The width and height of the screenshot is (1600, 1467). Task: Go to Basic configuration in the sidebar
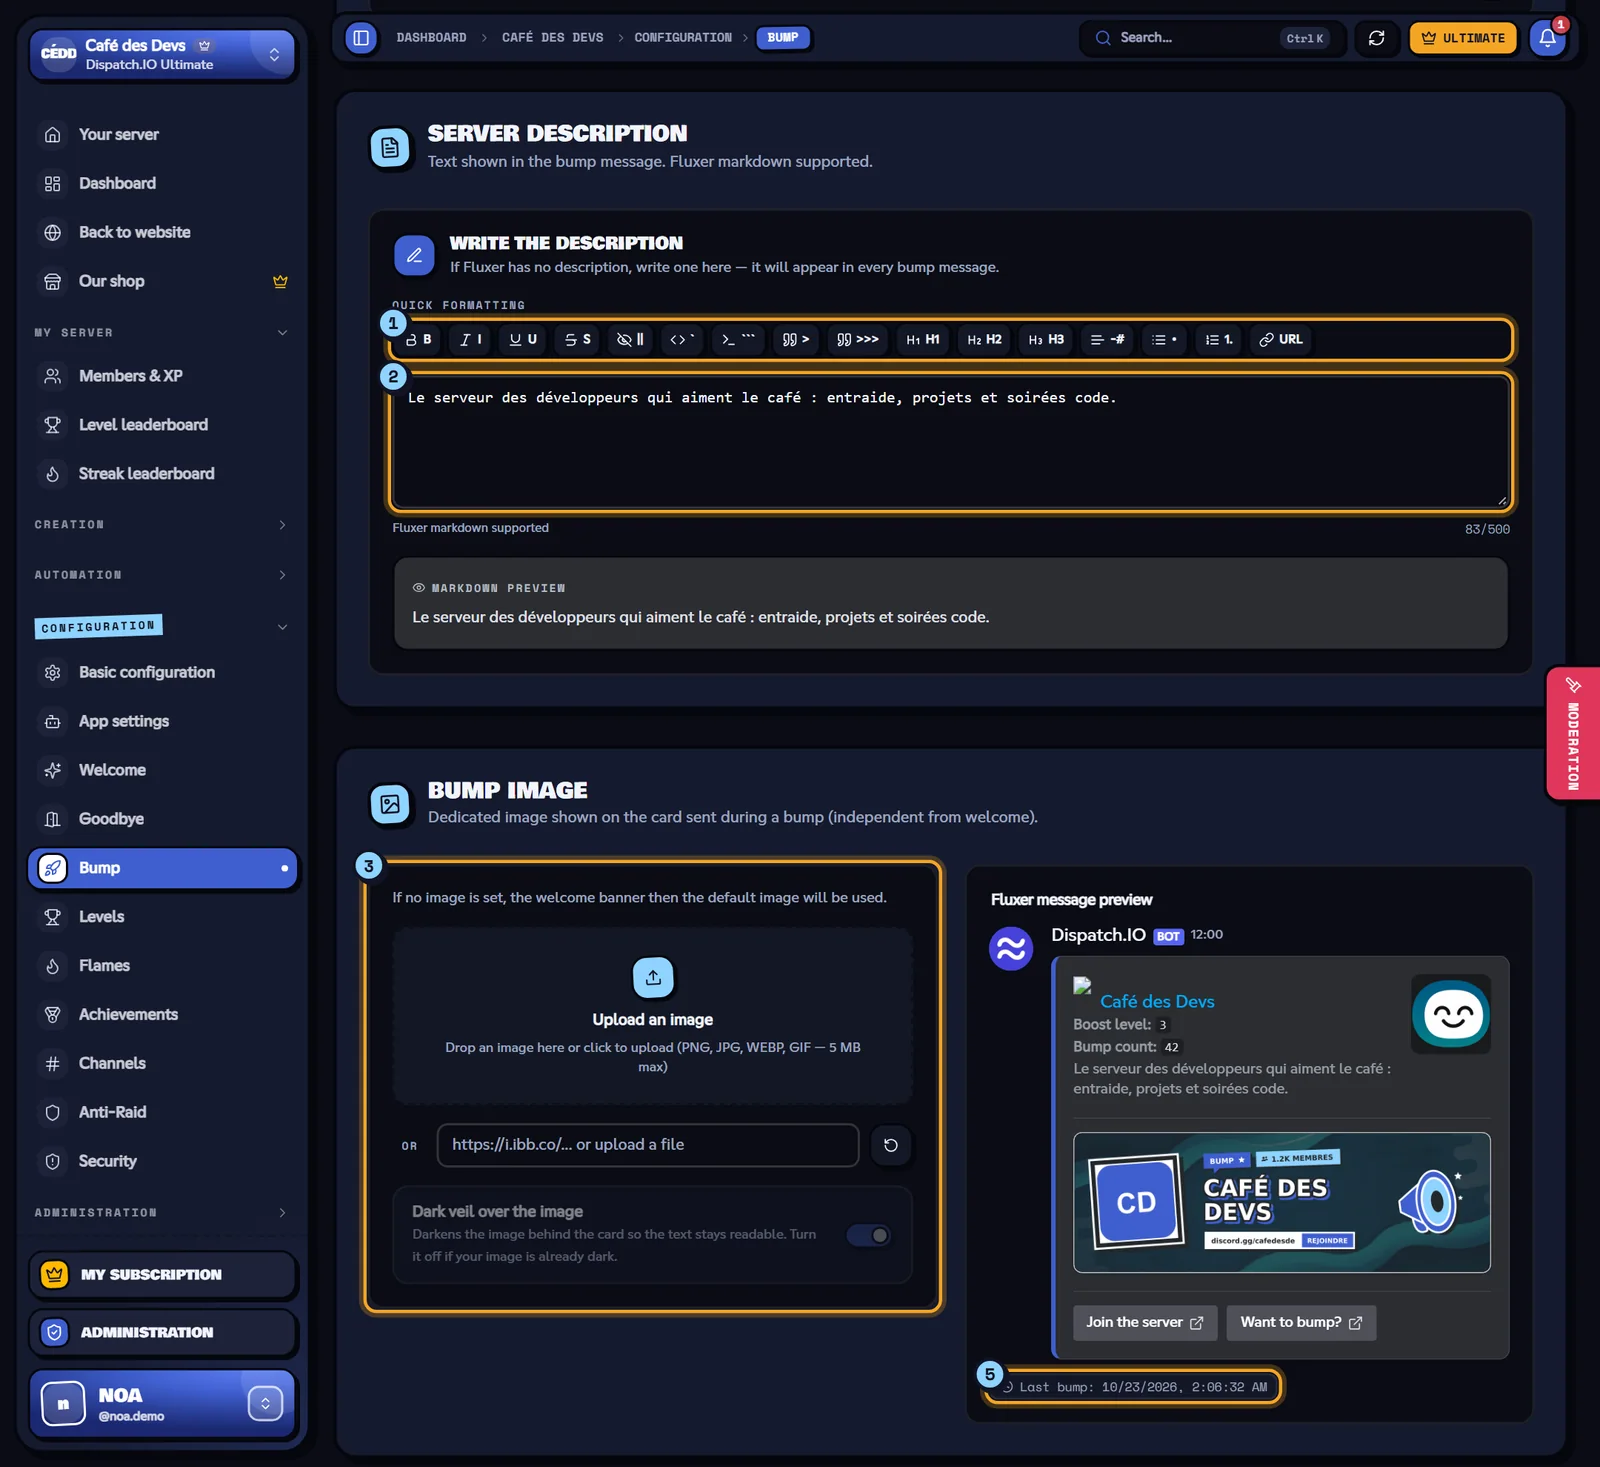(x=163, y=673)
